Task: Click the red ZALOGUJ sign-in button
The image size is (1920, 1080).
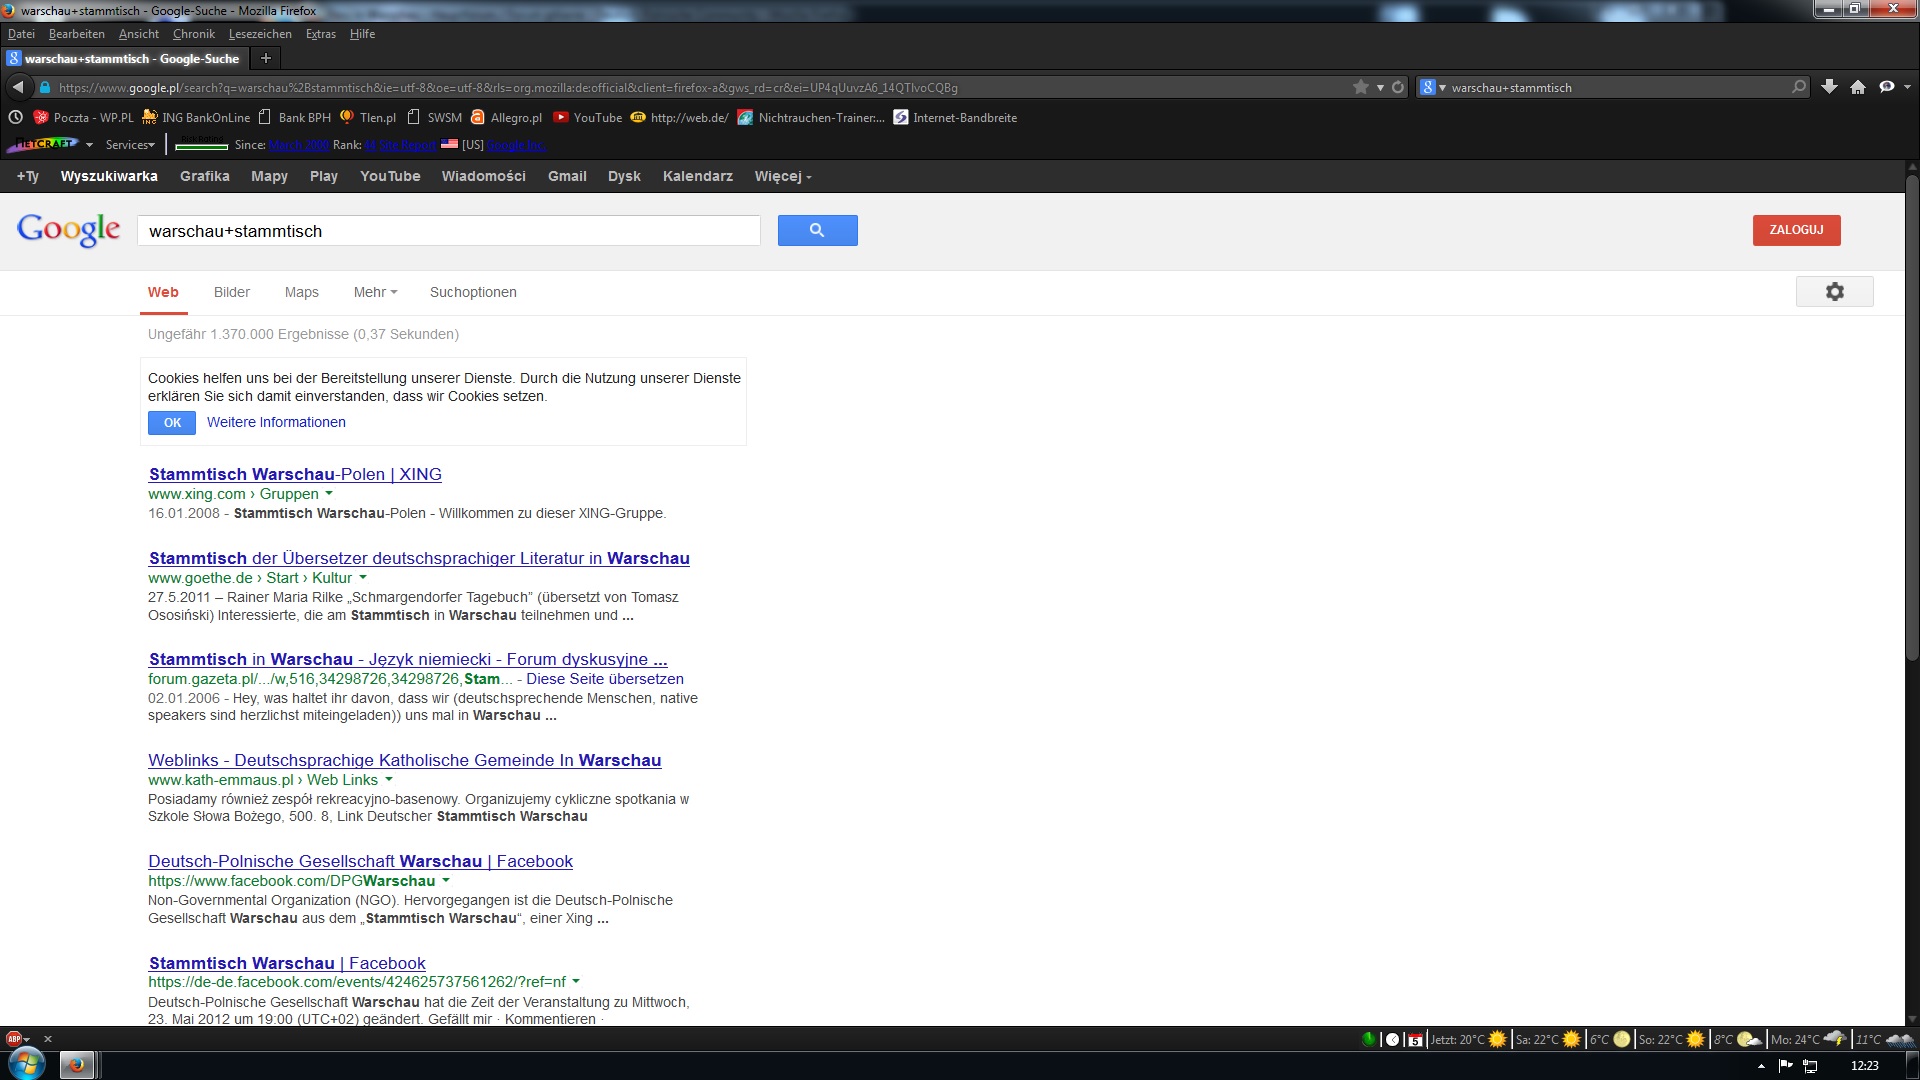Action: 1796,230
